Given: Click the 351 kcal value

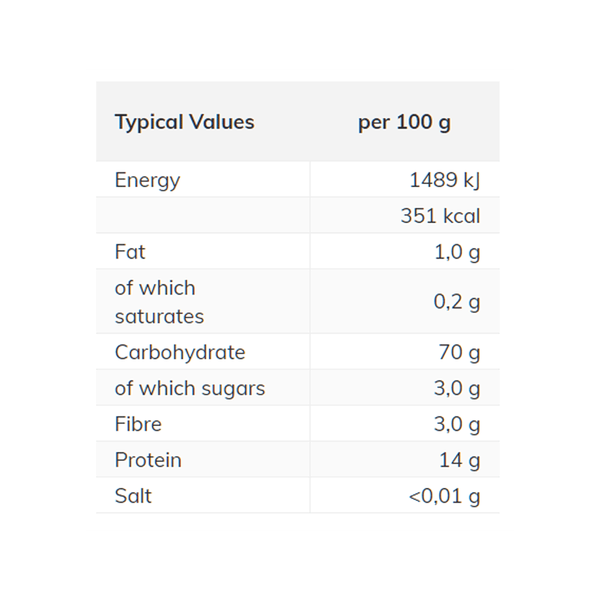Looking at the screenshot, I should click(x=440, y=216).
